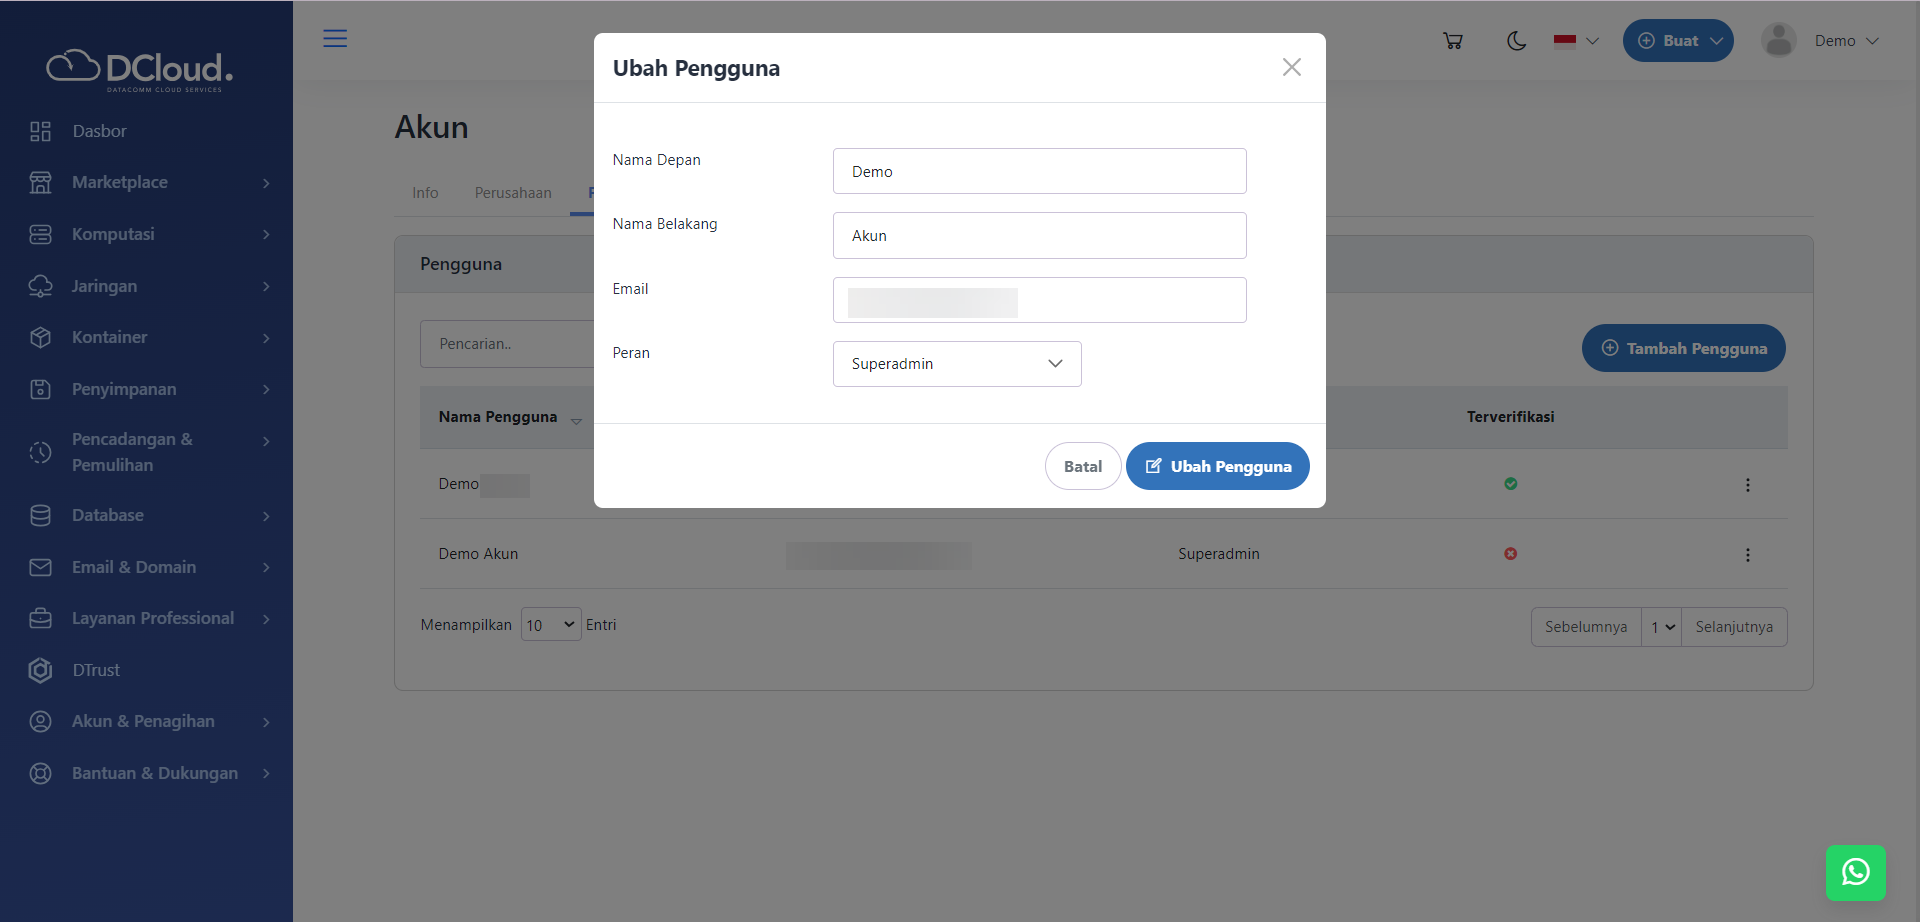
Task: Toggle dark mode moon icon
Action: 1516,41
